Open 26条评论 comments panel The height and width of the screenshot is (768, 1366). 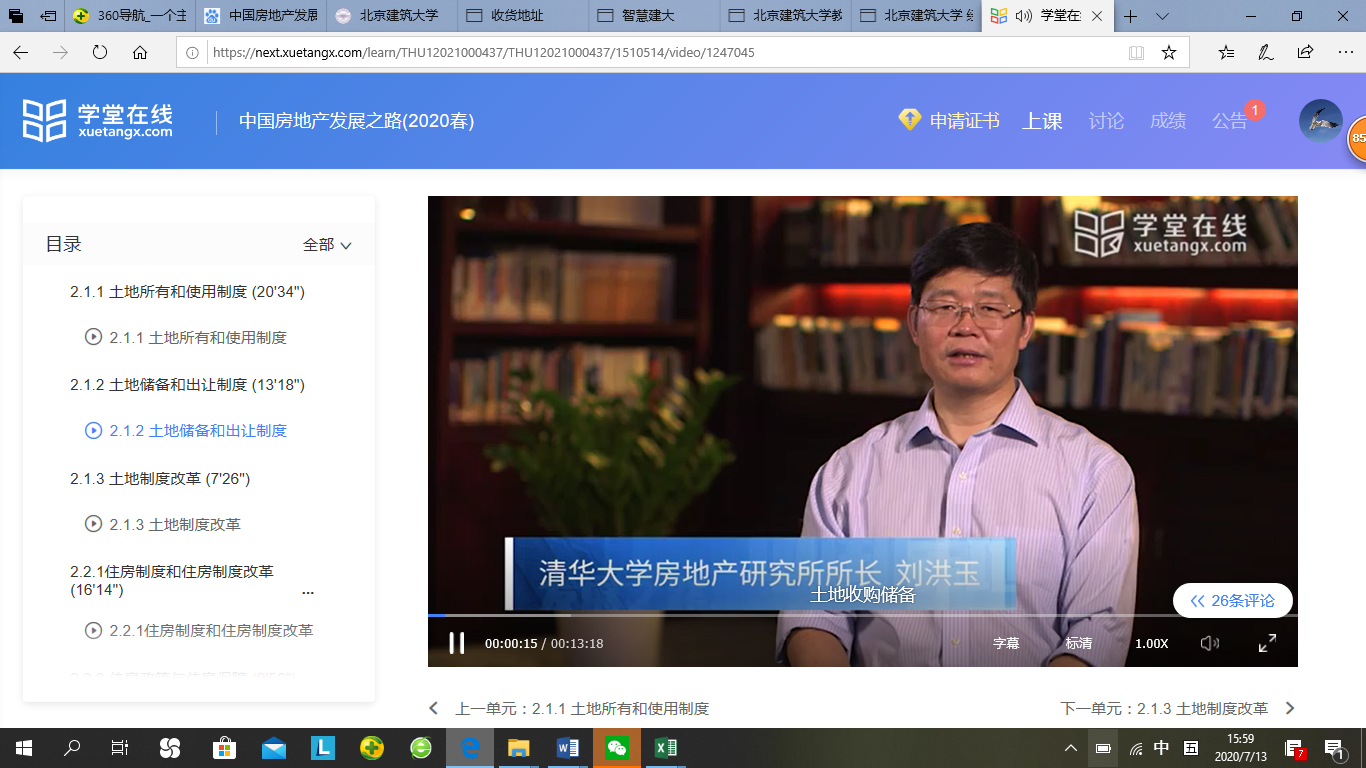point(1233,601)
